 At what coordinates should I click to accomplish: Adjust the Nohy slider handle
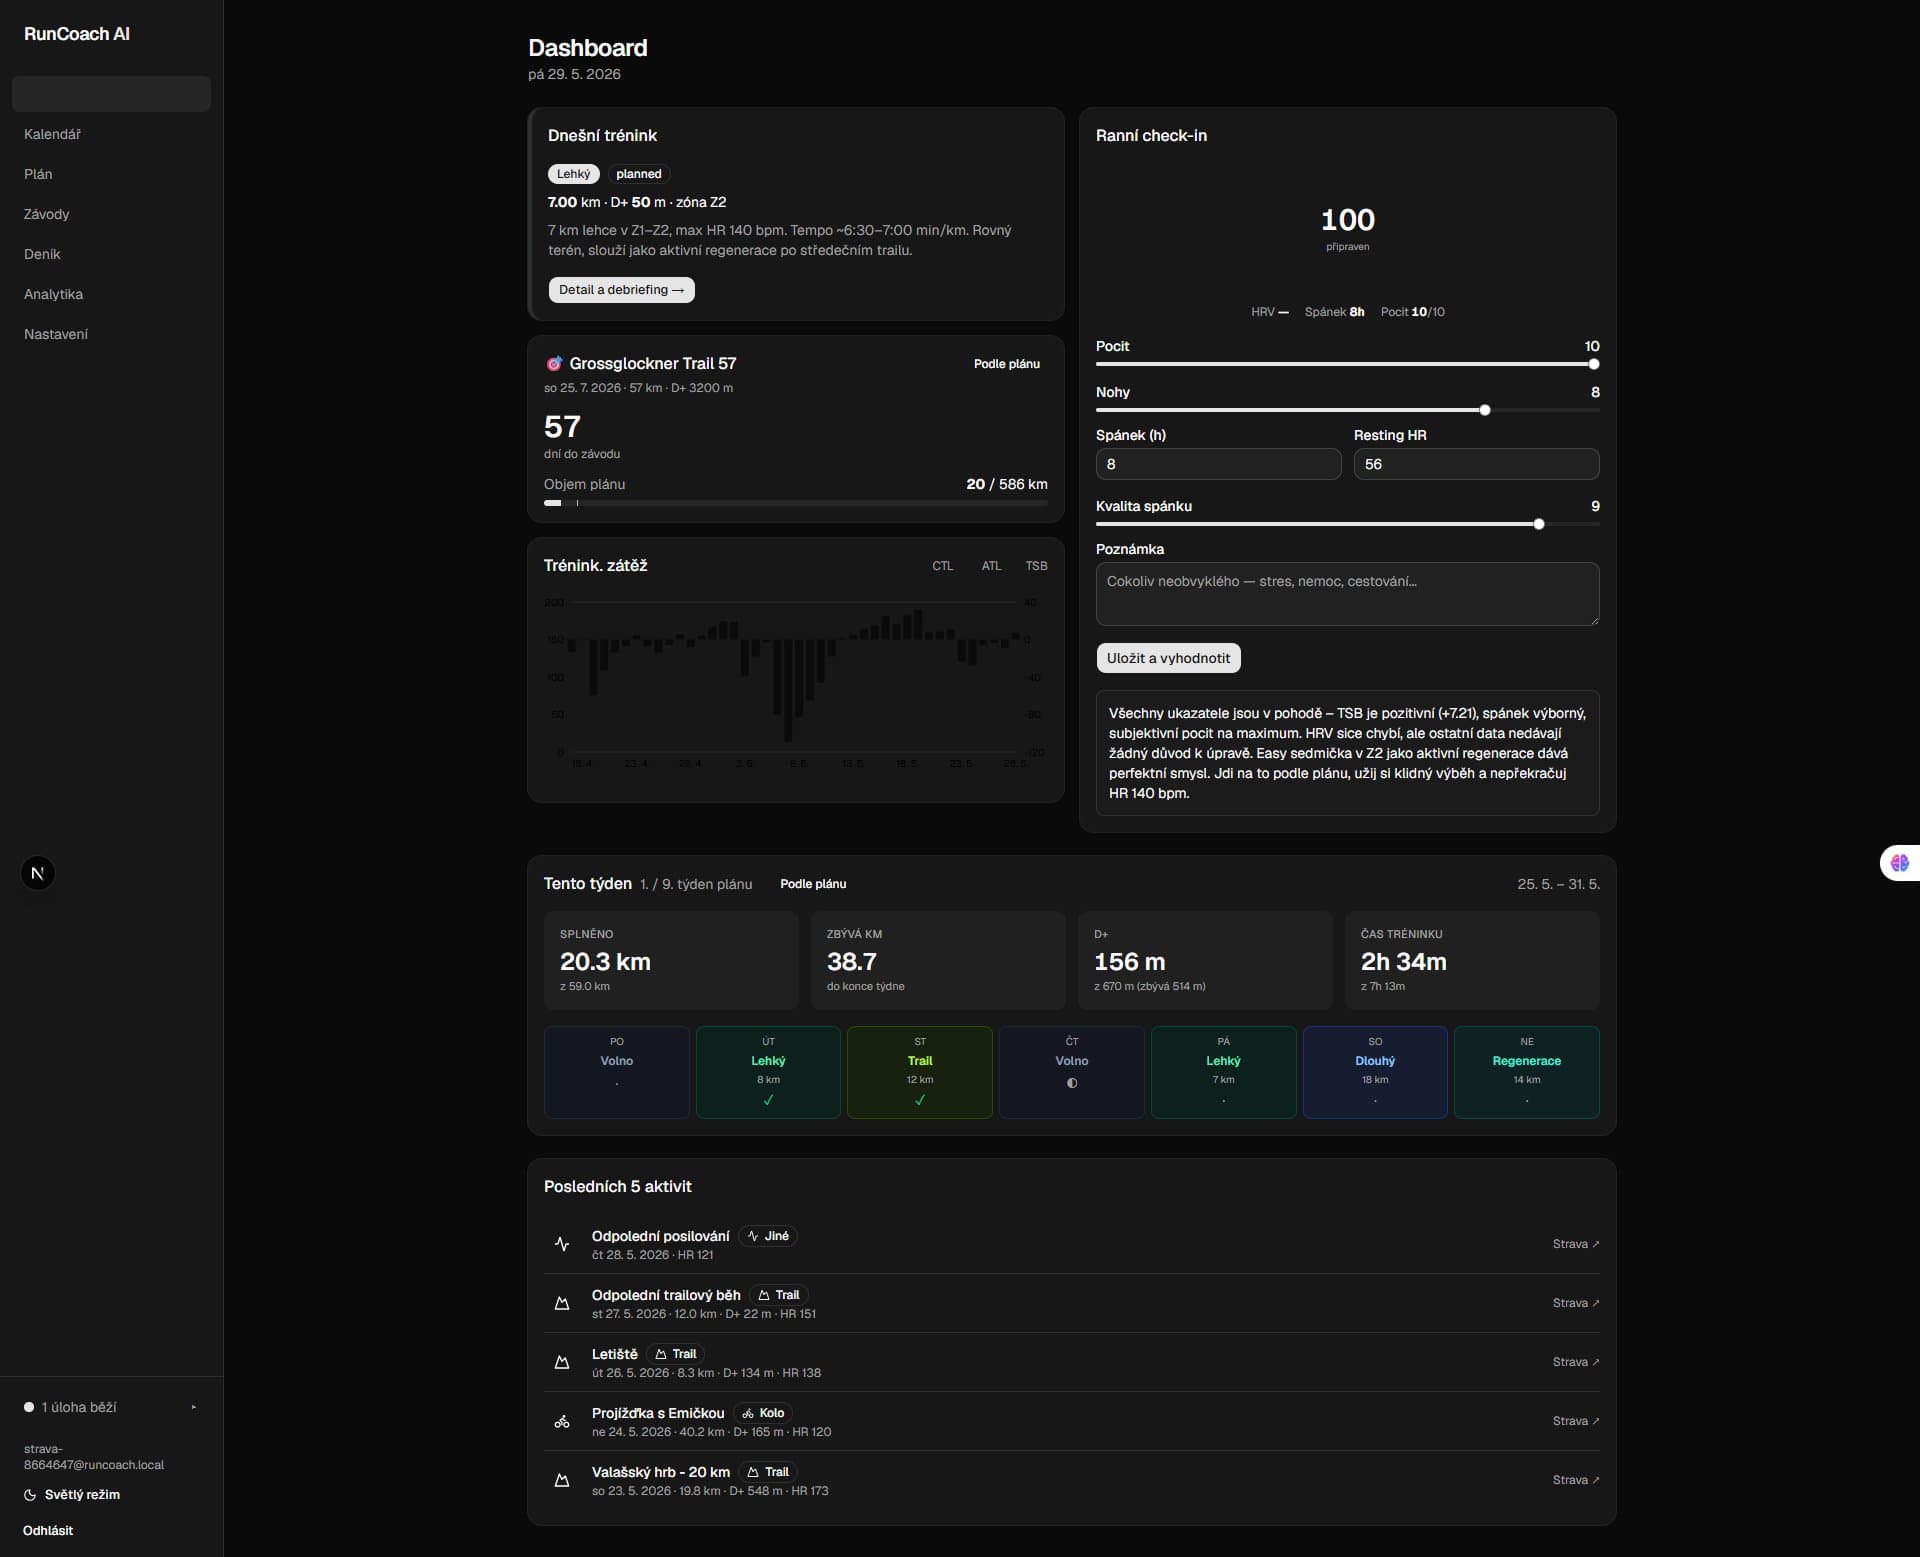(x=1485, y=410)
